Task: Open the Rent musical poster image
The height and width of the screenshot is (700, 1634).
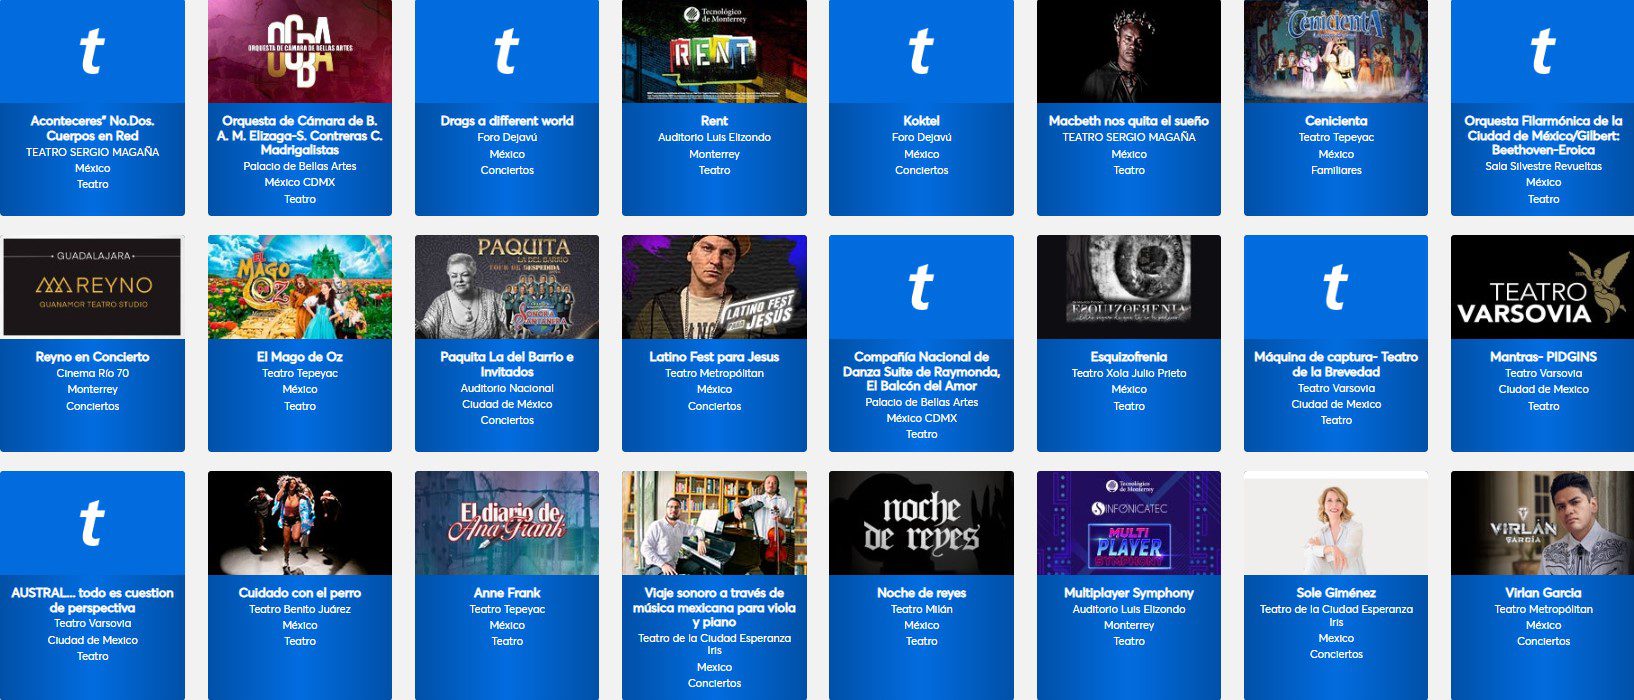Action: pos(714,51)
